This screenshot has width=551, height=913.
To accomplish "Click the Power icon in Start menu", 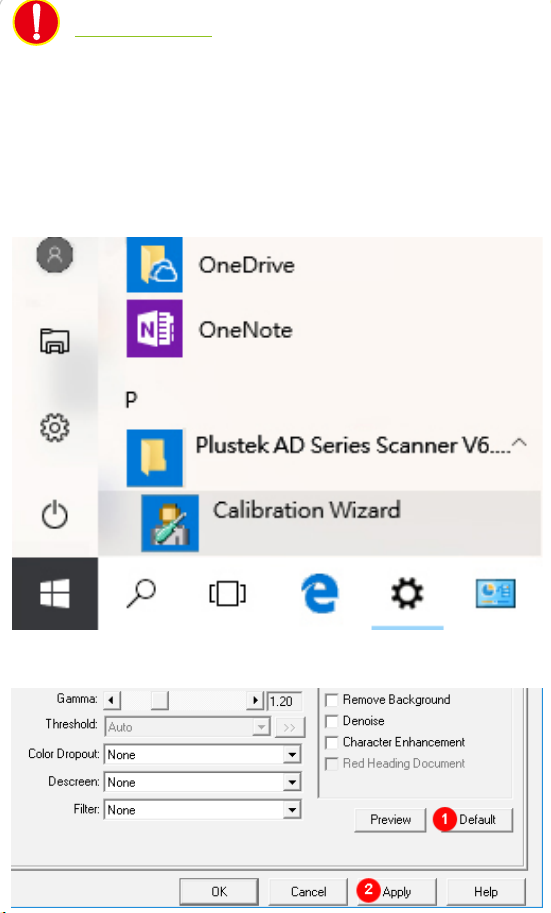I will coord(55,515).
